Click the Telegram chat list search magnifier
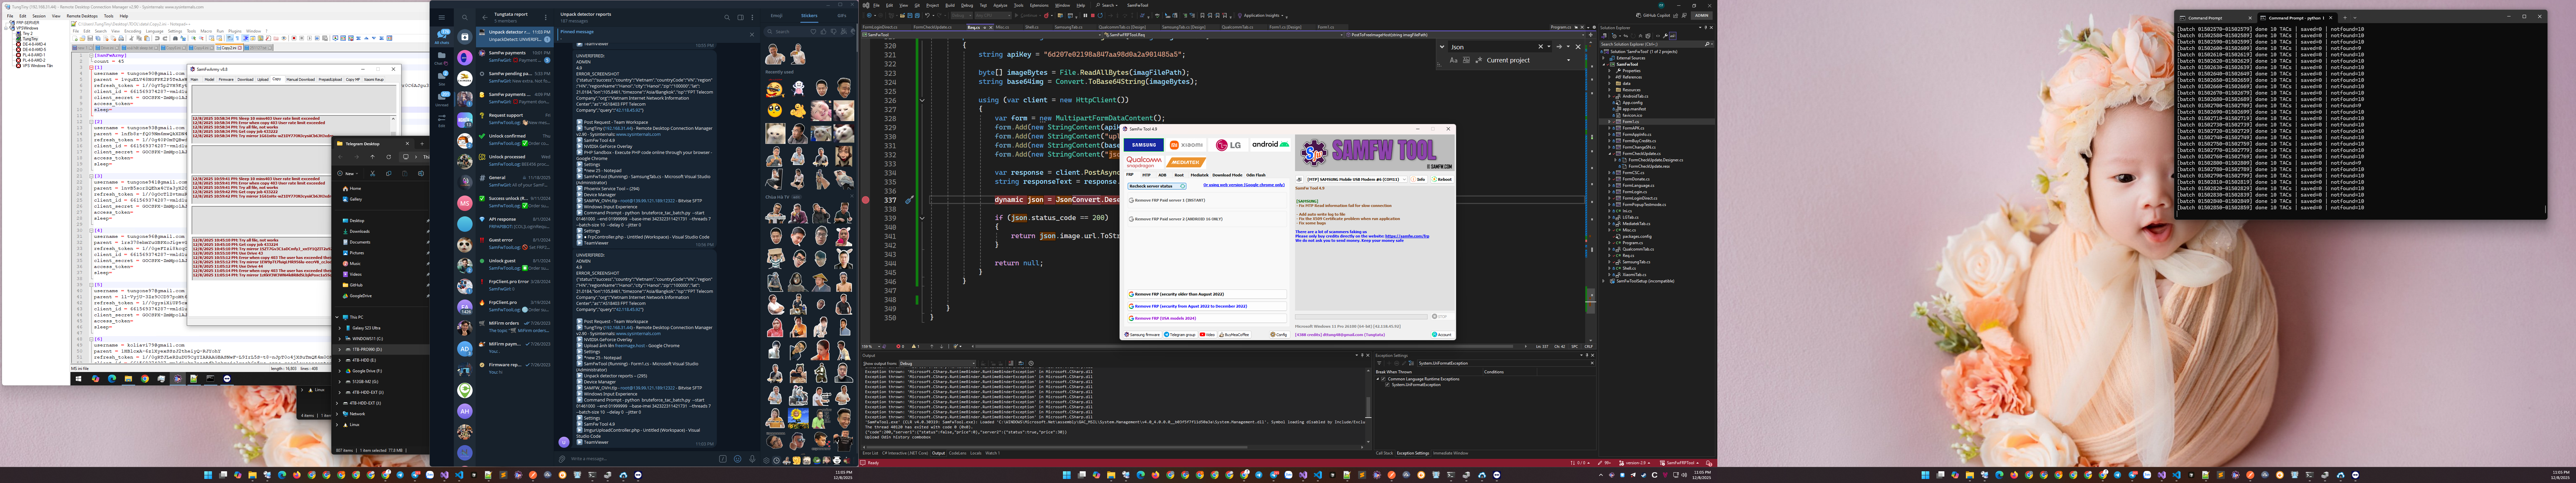 coord(465,17)
